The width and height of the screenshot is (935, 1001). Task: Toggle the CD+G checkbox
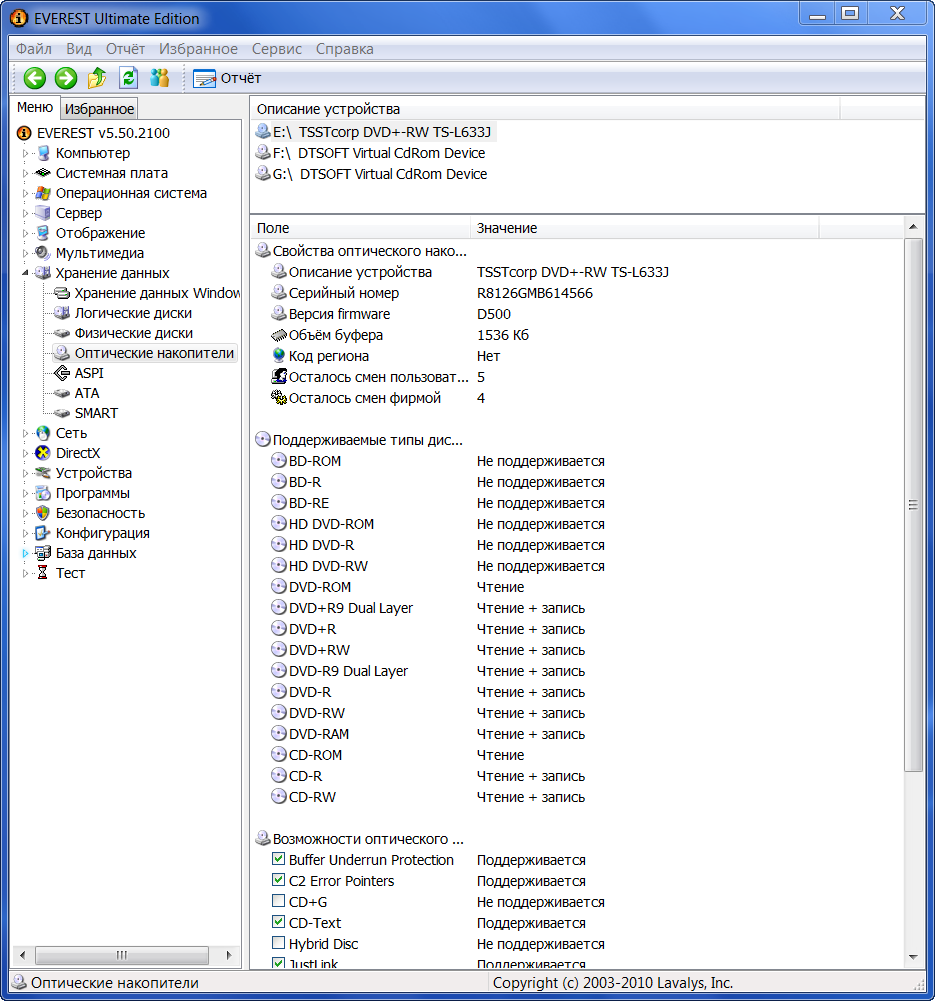(x=278, y=901)
